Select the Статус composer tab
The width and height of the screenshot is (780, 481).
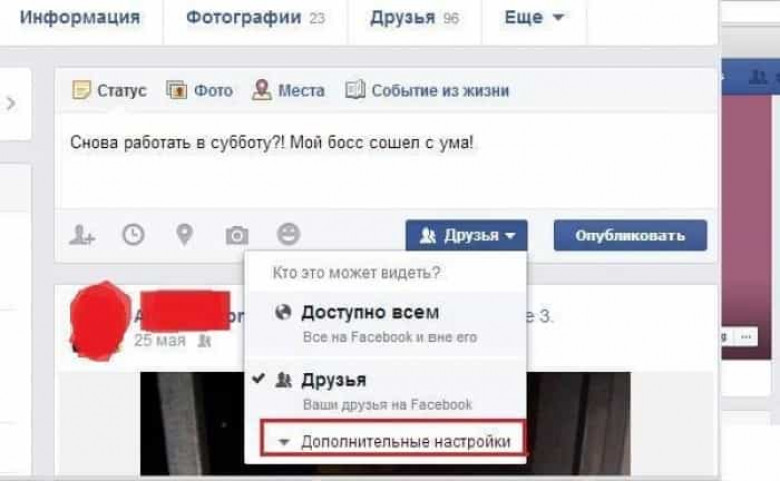(109, 90)
